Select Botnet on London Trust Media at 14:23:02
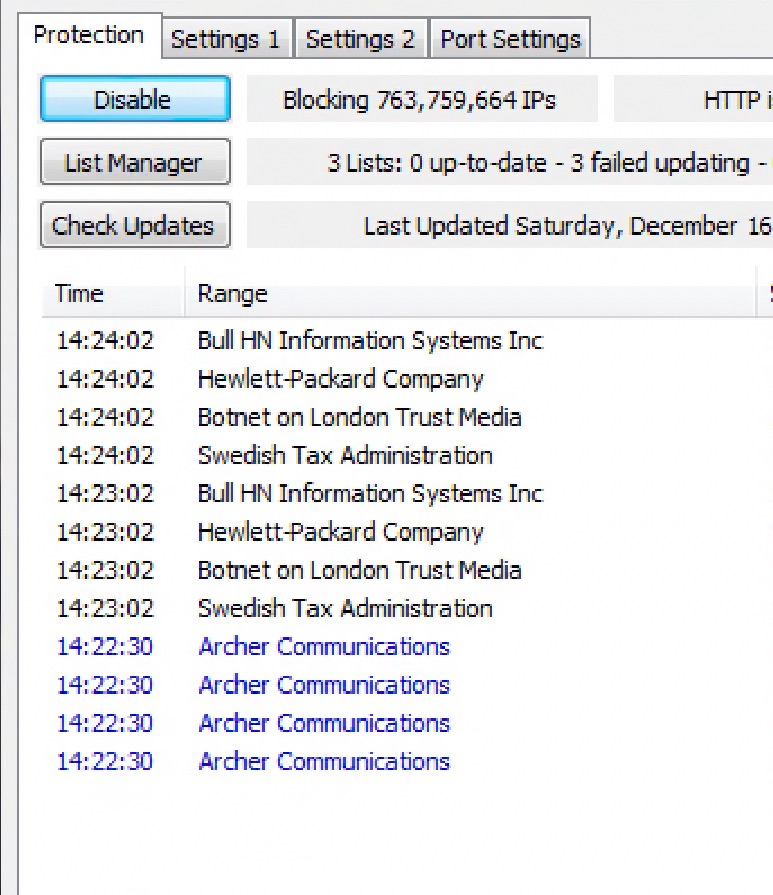773x895 pixels. pyautogui.click(x=359, y=570)
